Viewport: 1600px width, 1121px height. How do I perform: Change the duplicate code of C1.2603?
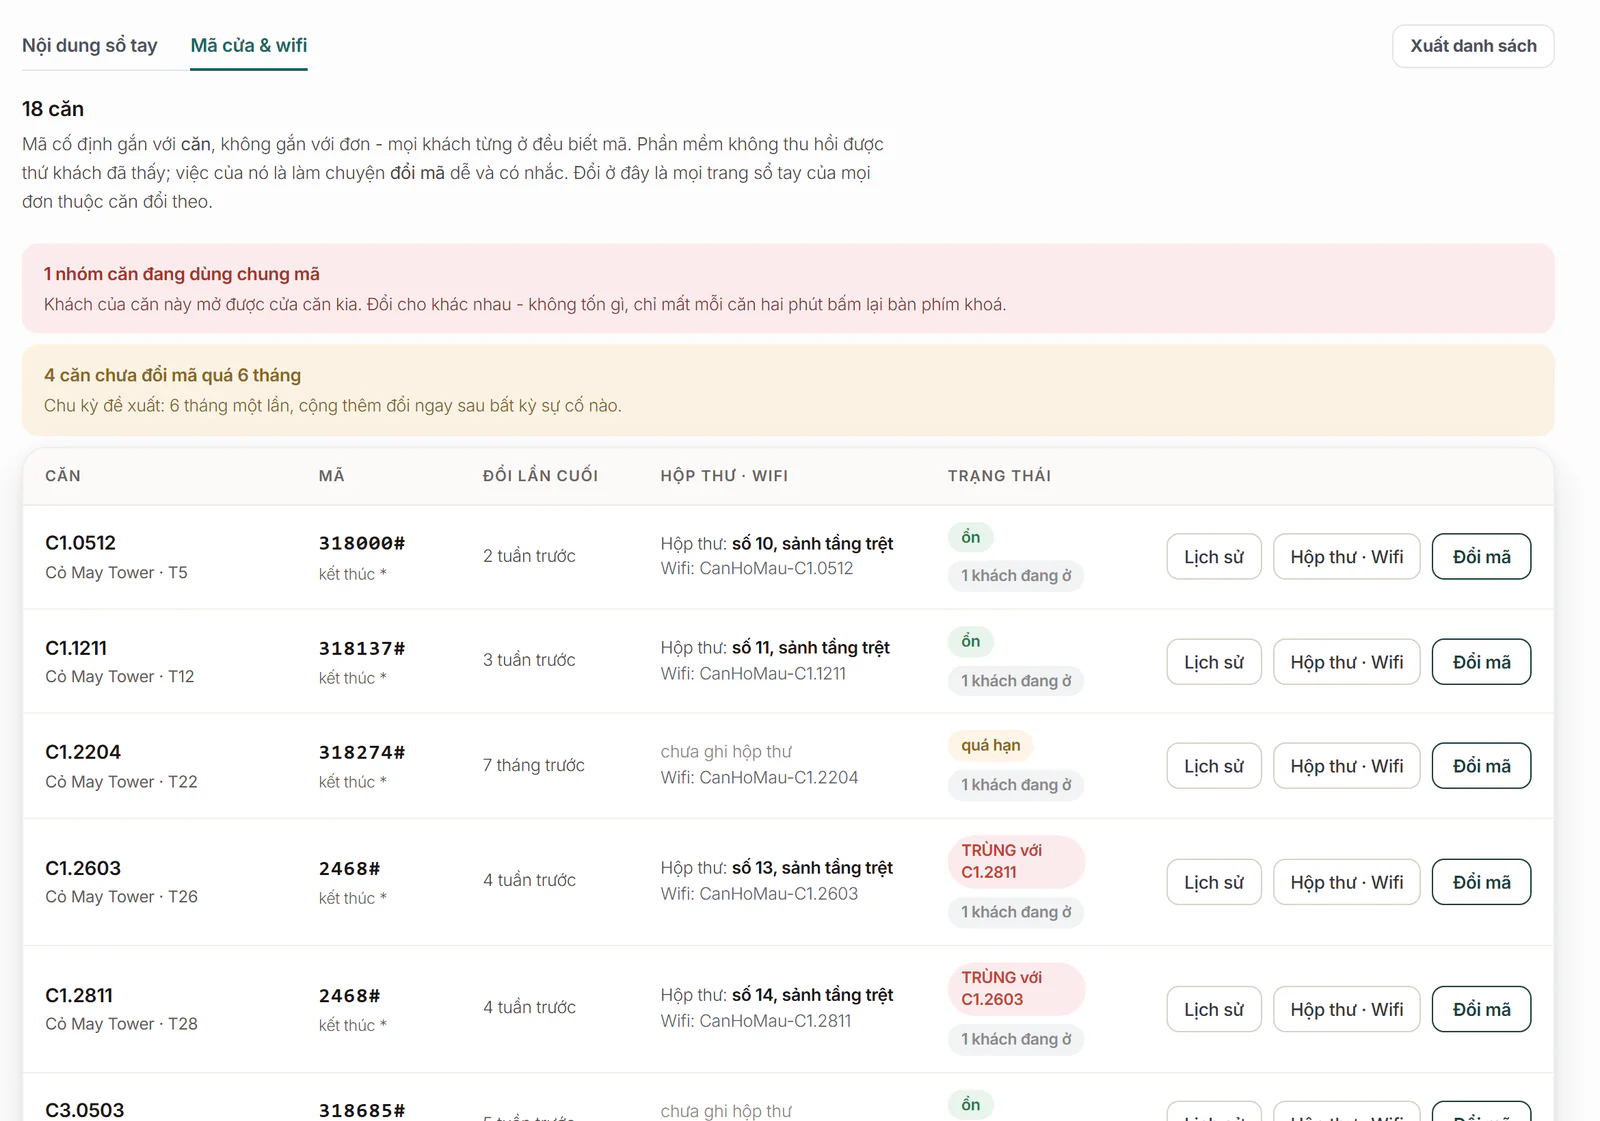coord(1481,882)
